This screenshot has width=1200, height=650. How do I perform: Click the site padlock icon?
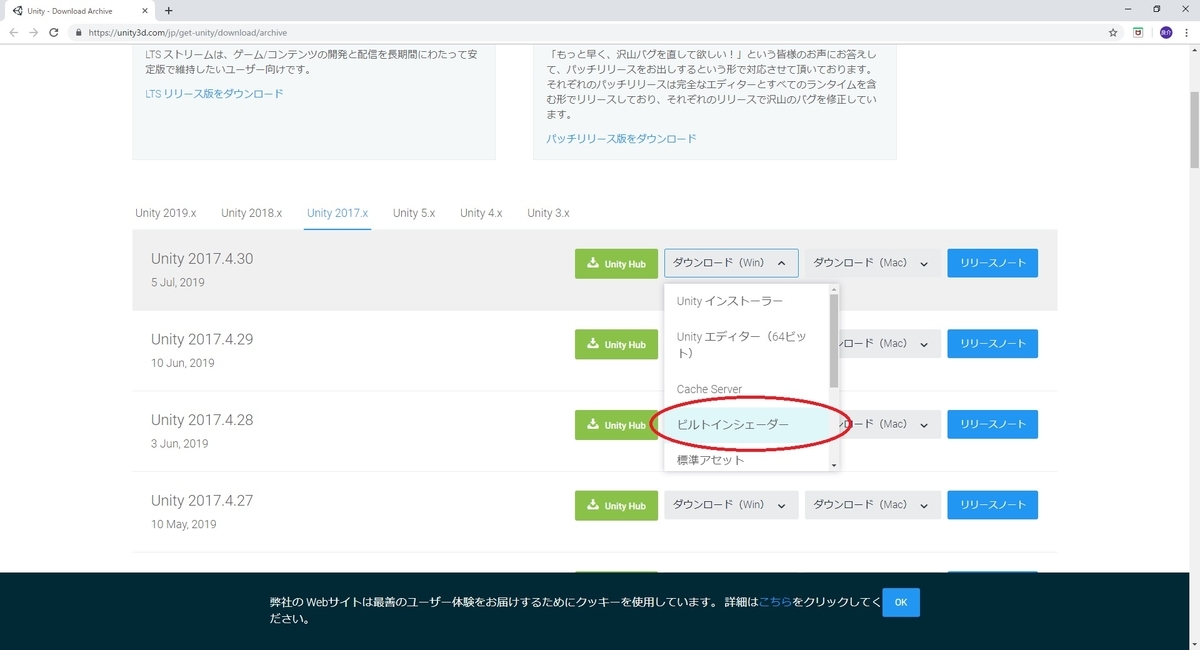79,32
